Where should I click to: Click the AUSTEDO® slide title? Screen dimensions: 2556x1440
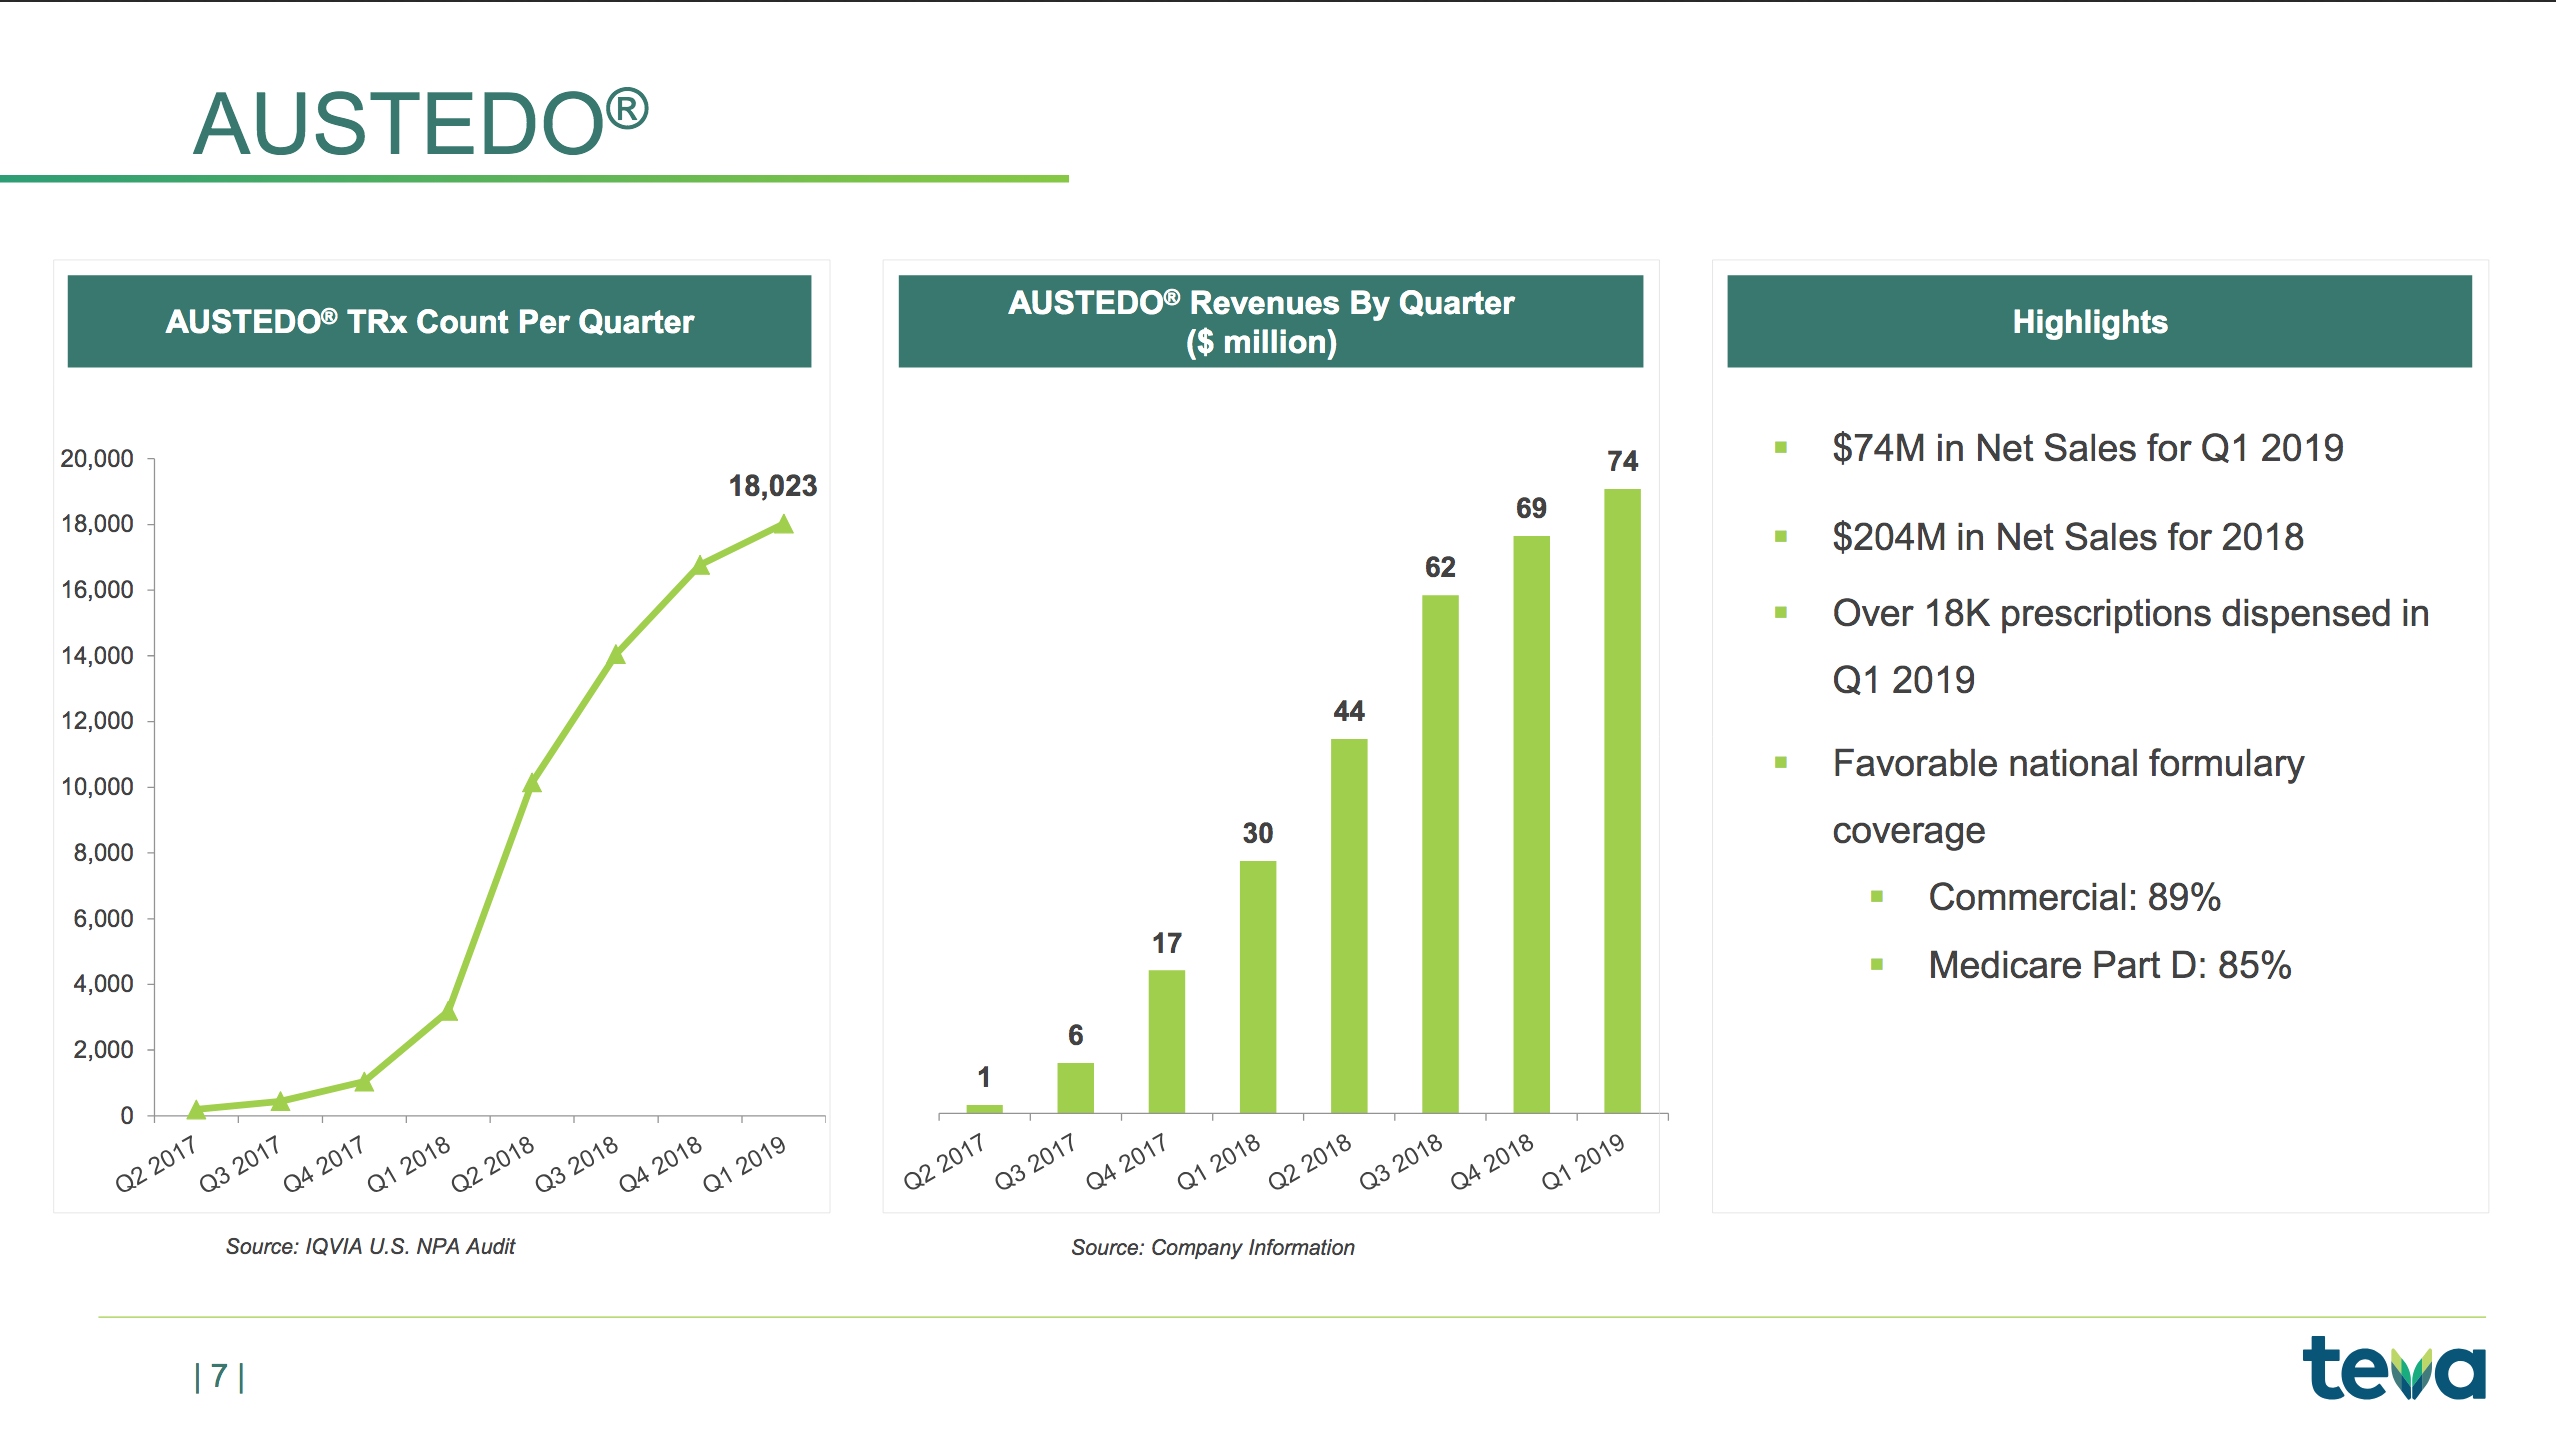(421, 123)
